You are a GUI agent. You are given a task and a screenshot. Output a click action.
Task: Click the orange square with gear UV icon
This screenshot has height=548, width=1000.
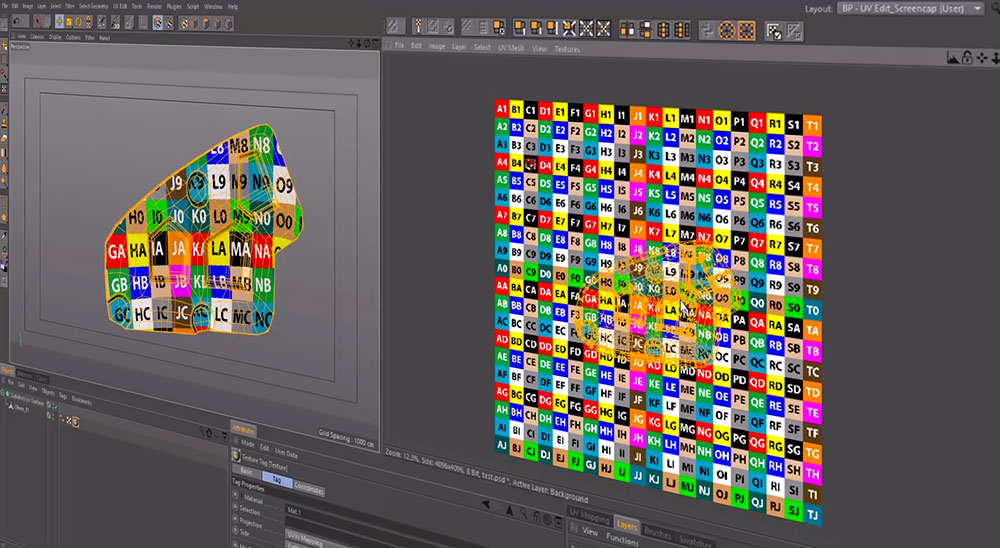[499, 27]
